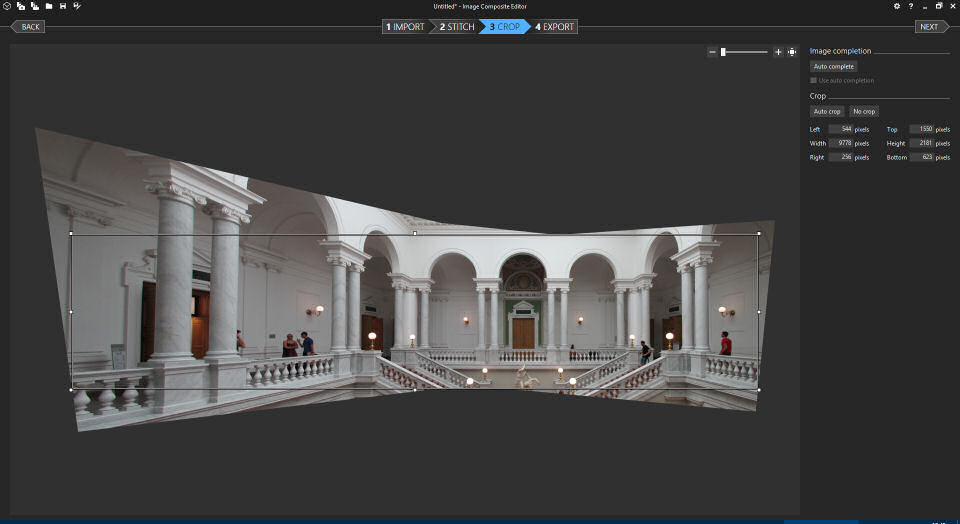
Task: Click the zoom slider handle
Action: click(x=723, y=52)
